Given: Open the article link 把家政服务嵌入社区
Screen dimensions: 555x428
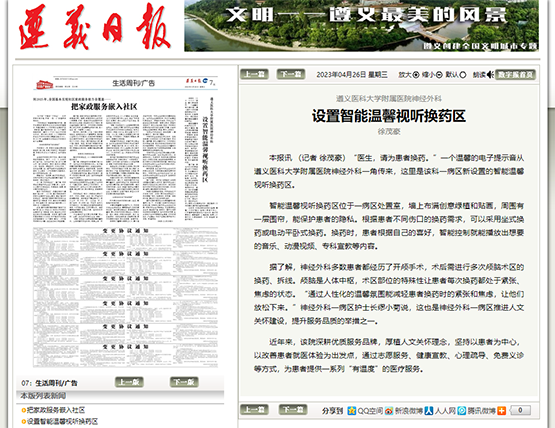Looking at the screenshot, I should click(56, 410).
